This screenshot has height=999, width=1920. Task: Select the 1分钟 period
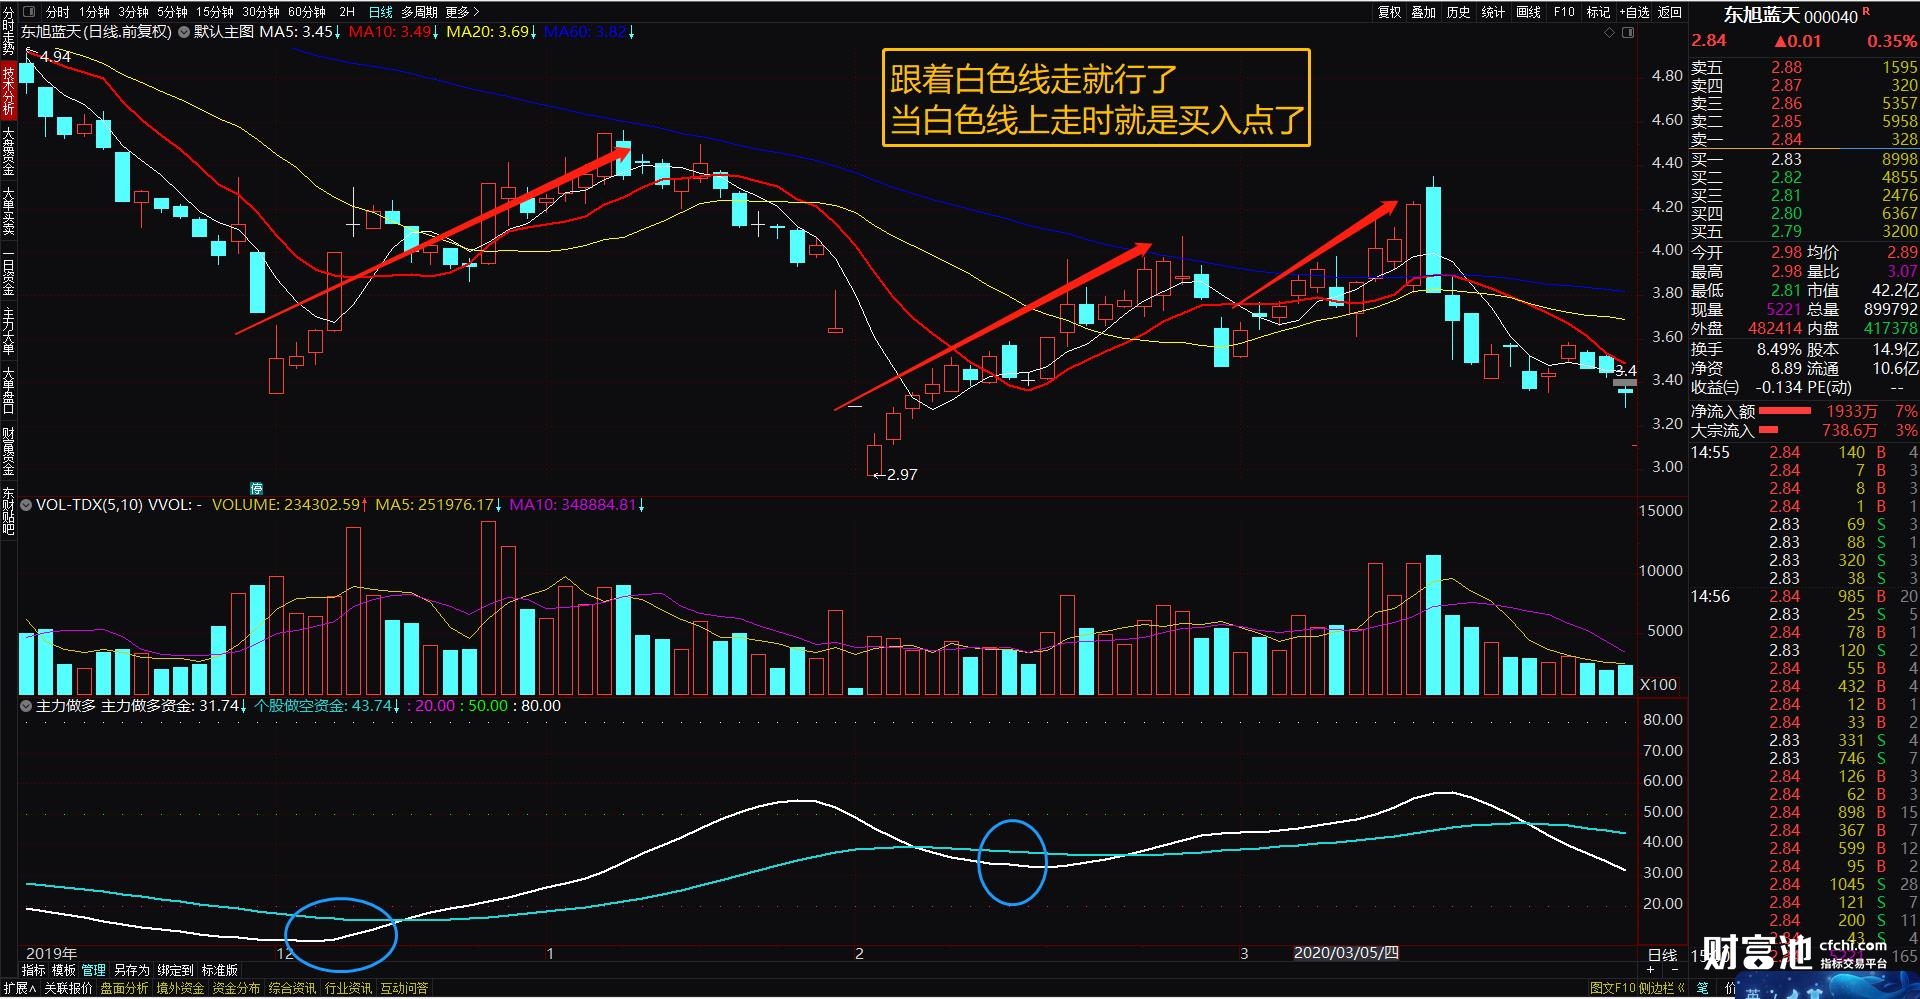[95, 12]
